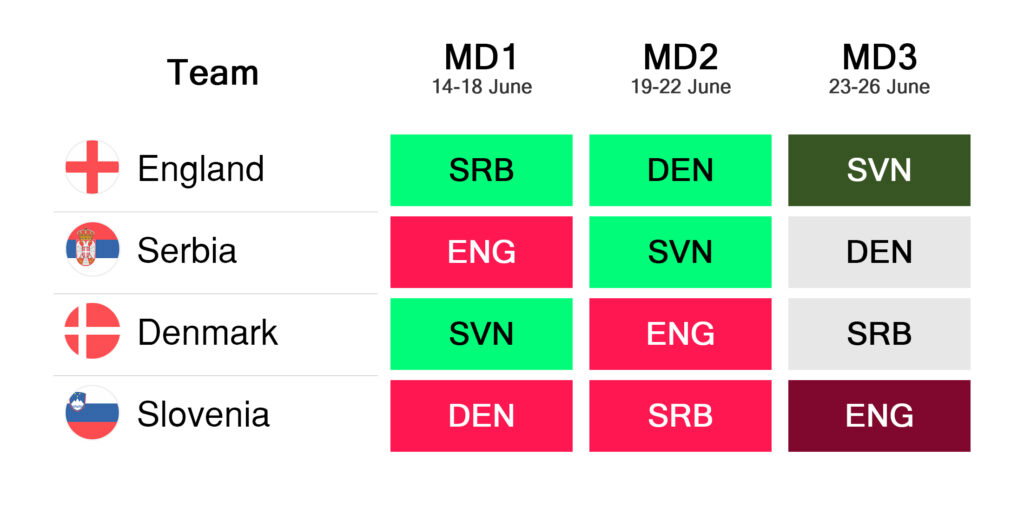Open the Denmark team name

point(207,333)
